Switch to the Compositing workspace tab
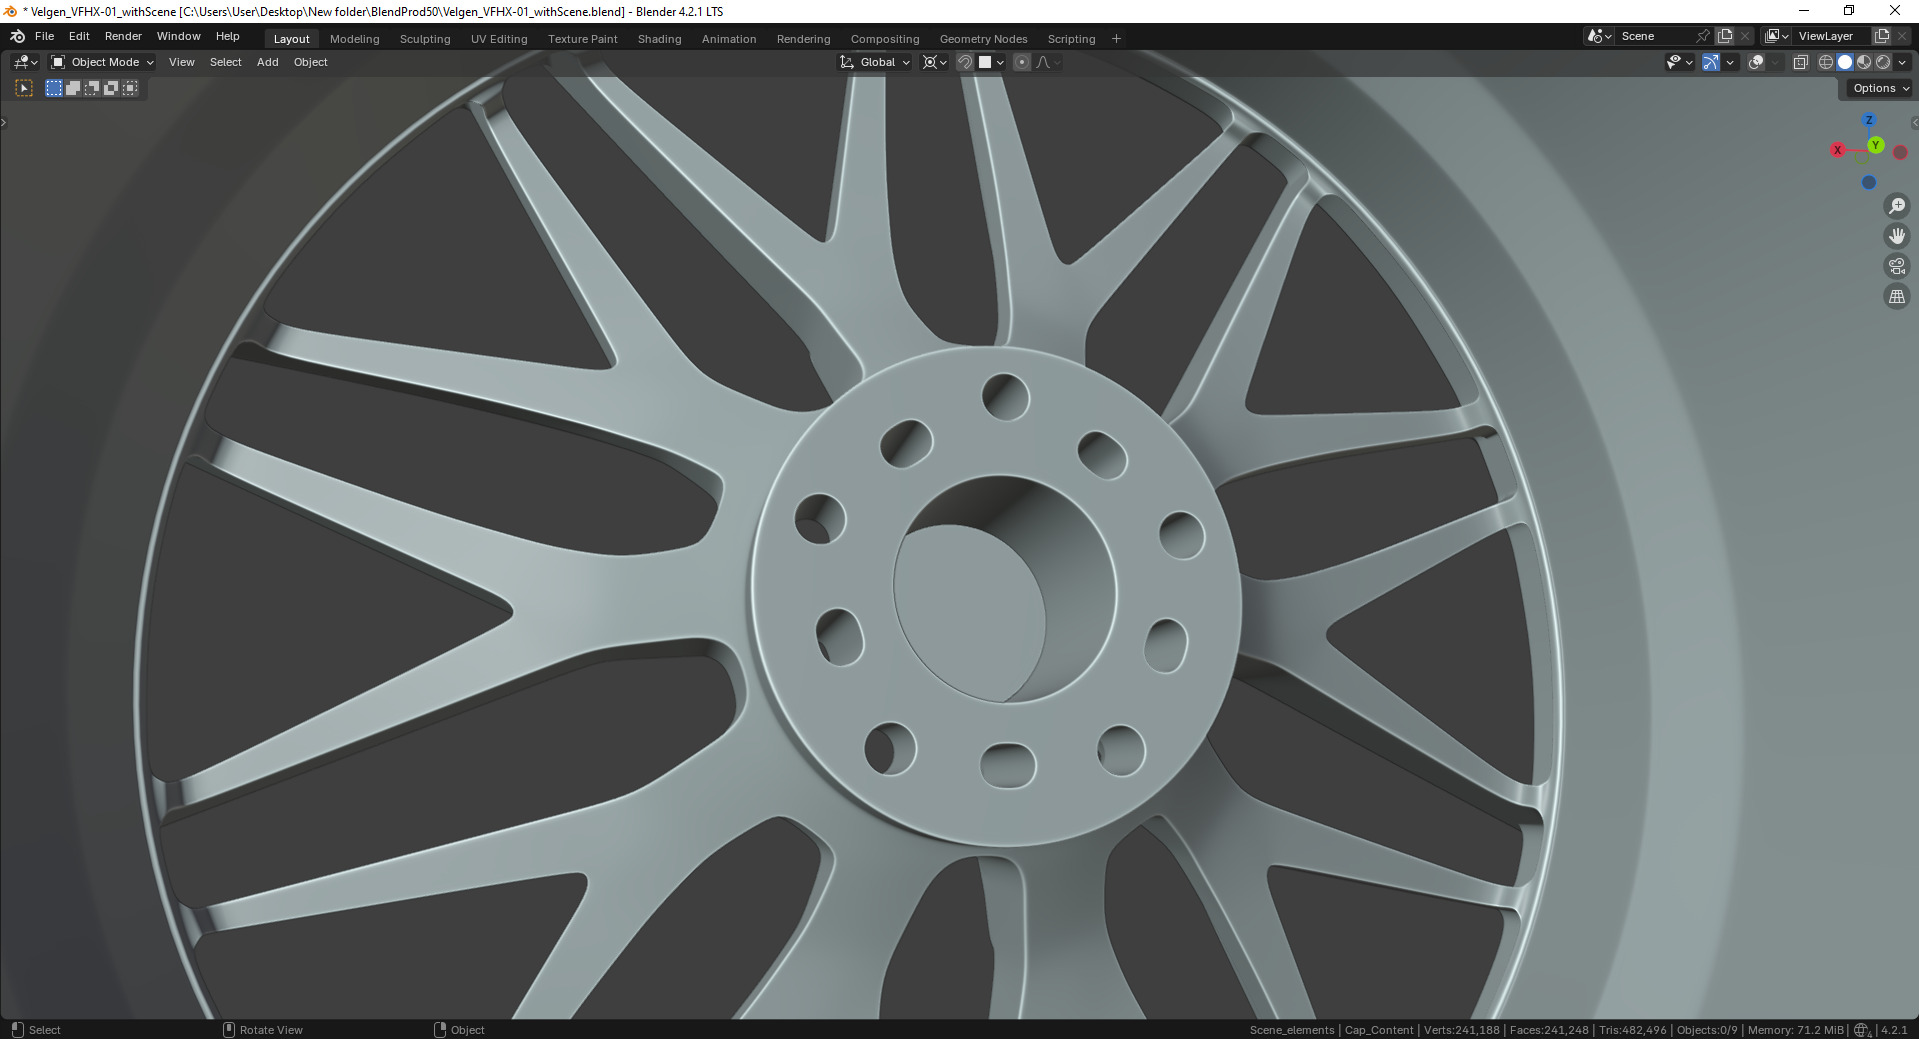Image resolution: width=1919 pixels, height=1039 pixels. coord(884,39)
